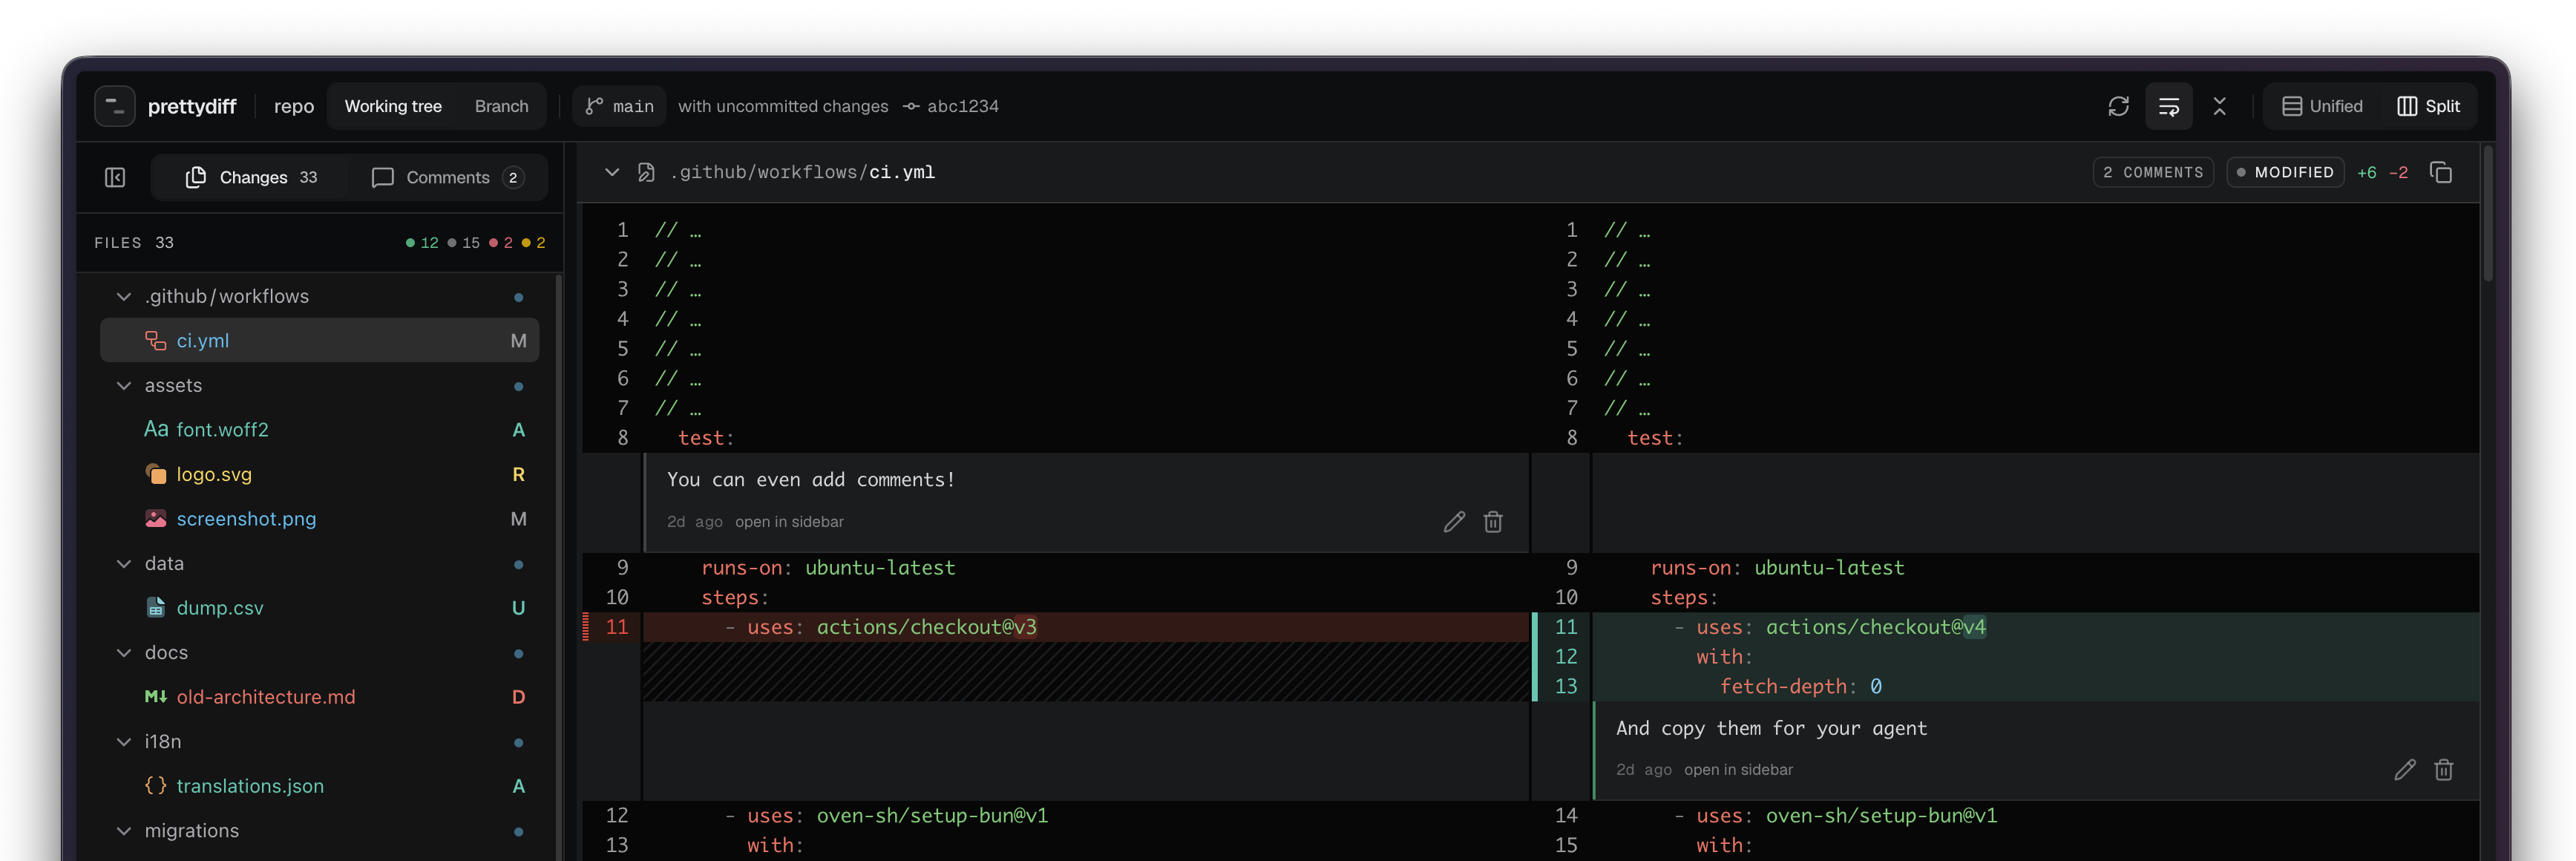The width and height of the screenshot is (2576, 861).
Task: Click the old-architecture.md markdown icon
Action: pyautogui.click(x=155, y=696)
